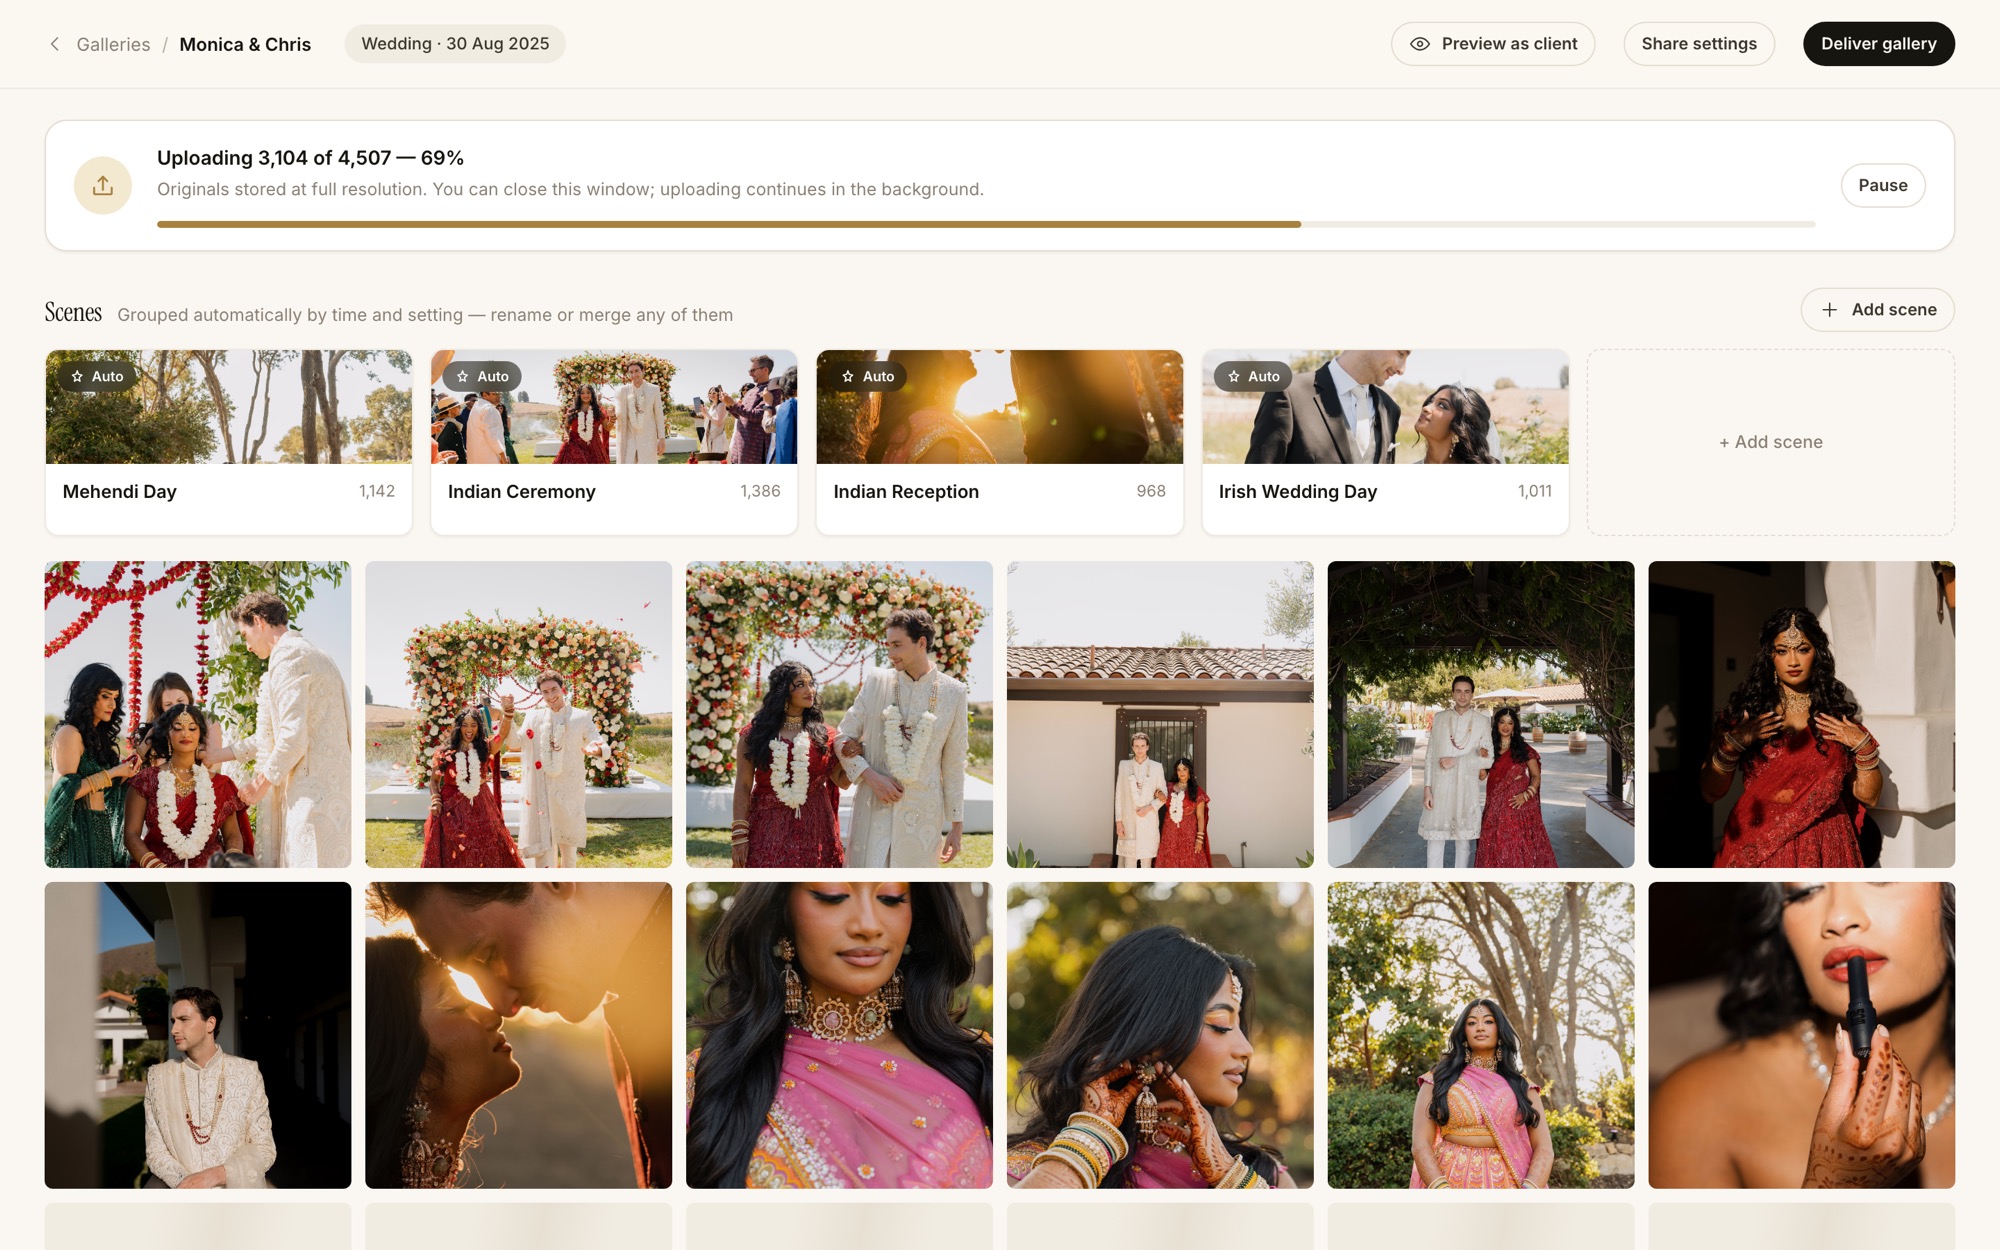
Task: Click the Wedding · 30 Aug 2025 tag
Action: click(455, 44)
